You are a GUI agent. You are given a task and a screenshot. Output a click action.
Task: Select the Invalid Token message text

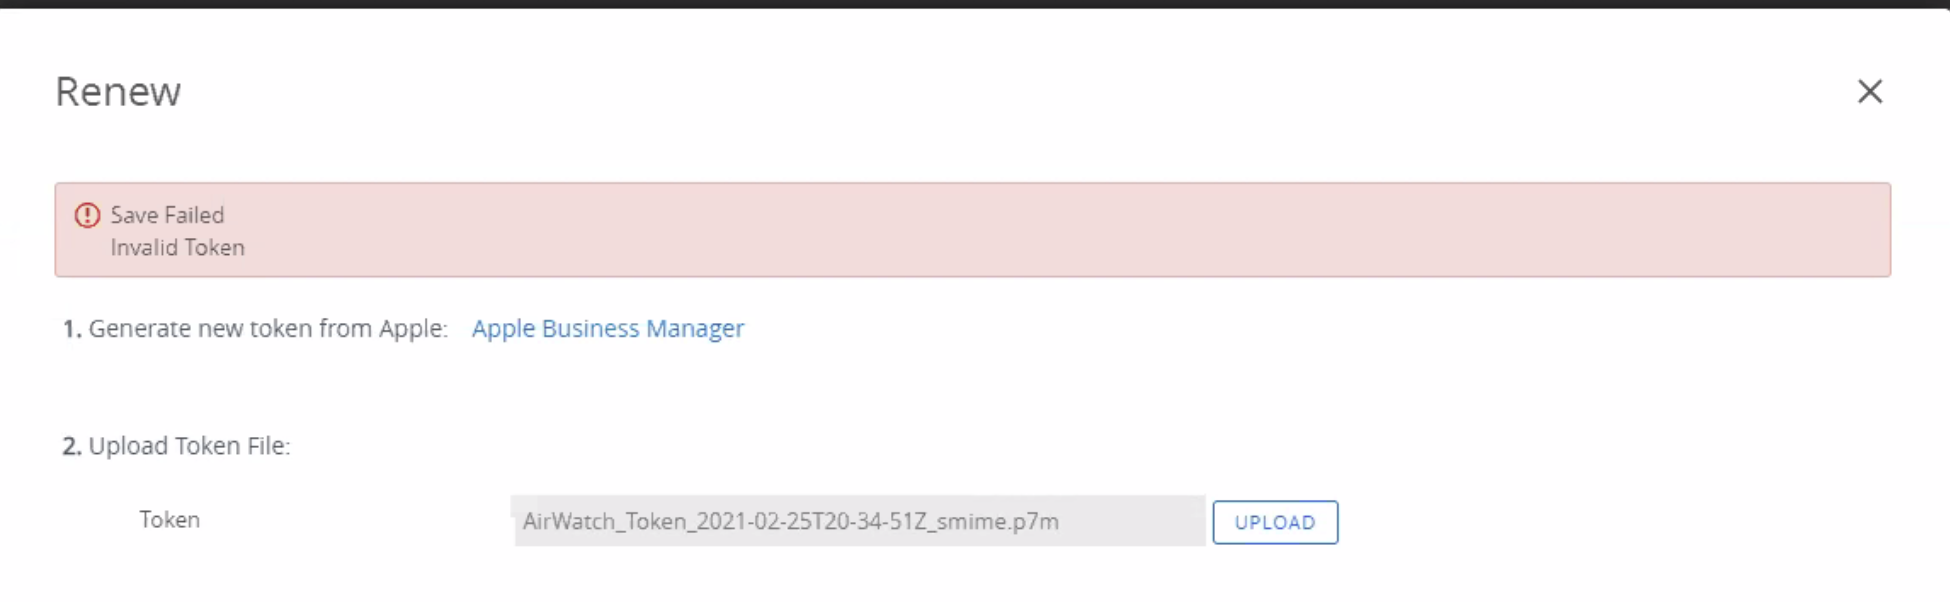[177, 247]
